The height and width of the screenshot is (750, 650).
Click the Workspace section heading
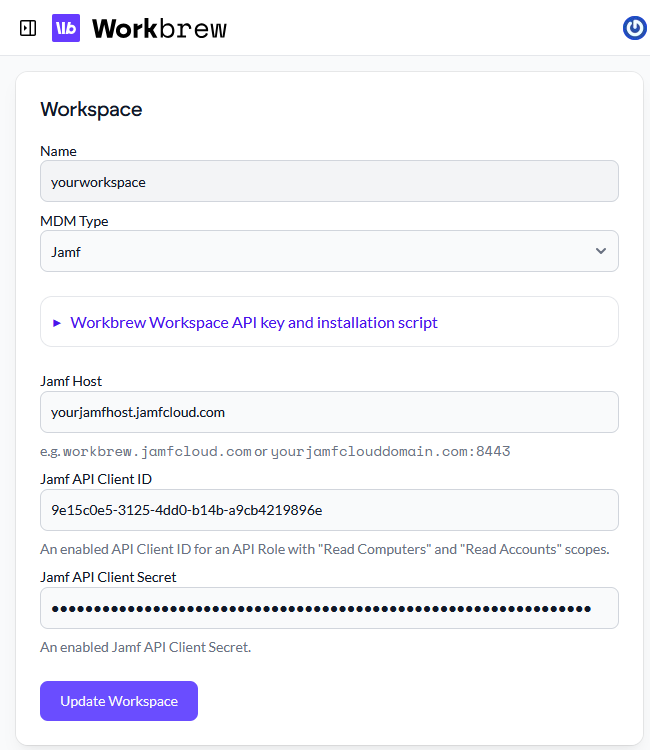(91, 109)
